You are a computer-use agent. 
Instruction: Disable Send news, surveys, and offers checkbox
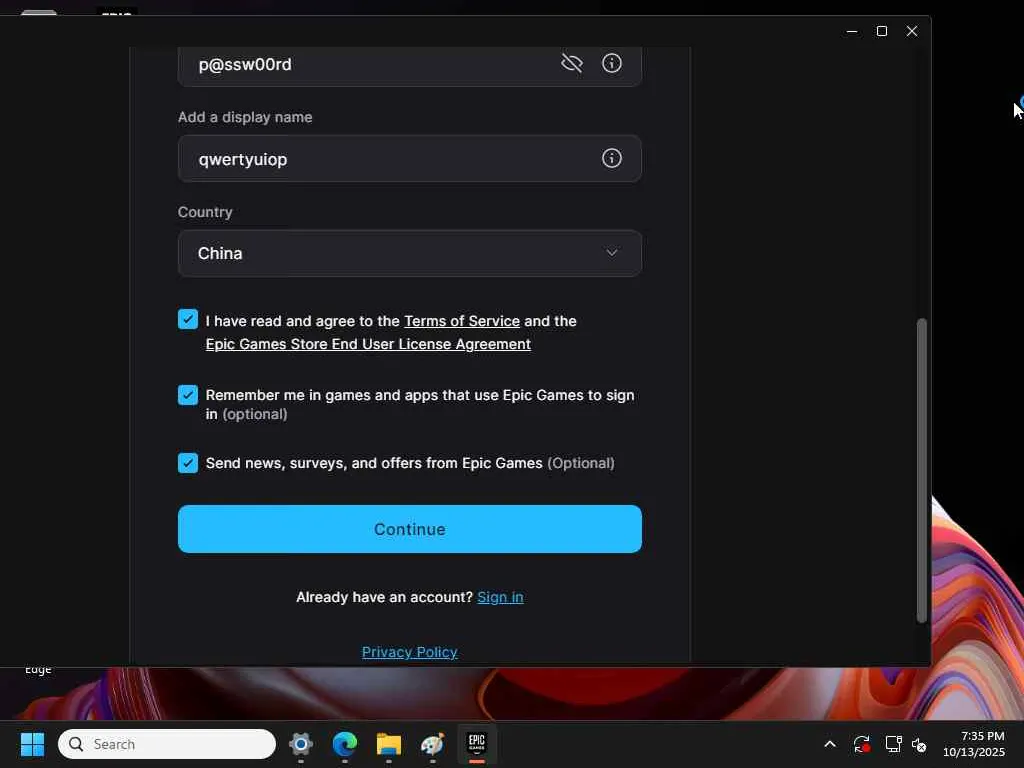pyautogui.click(x=188, y=463)
